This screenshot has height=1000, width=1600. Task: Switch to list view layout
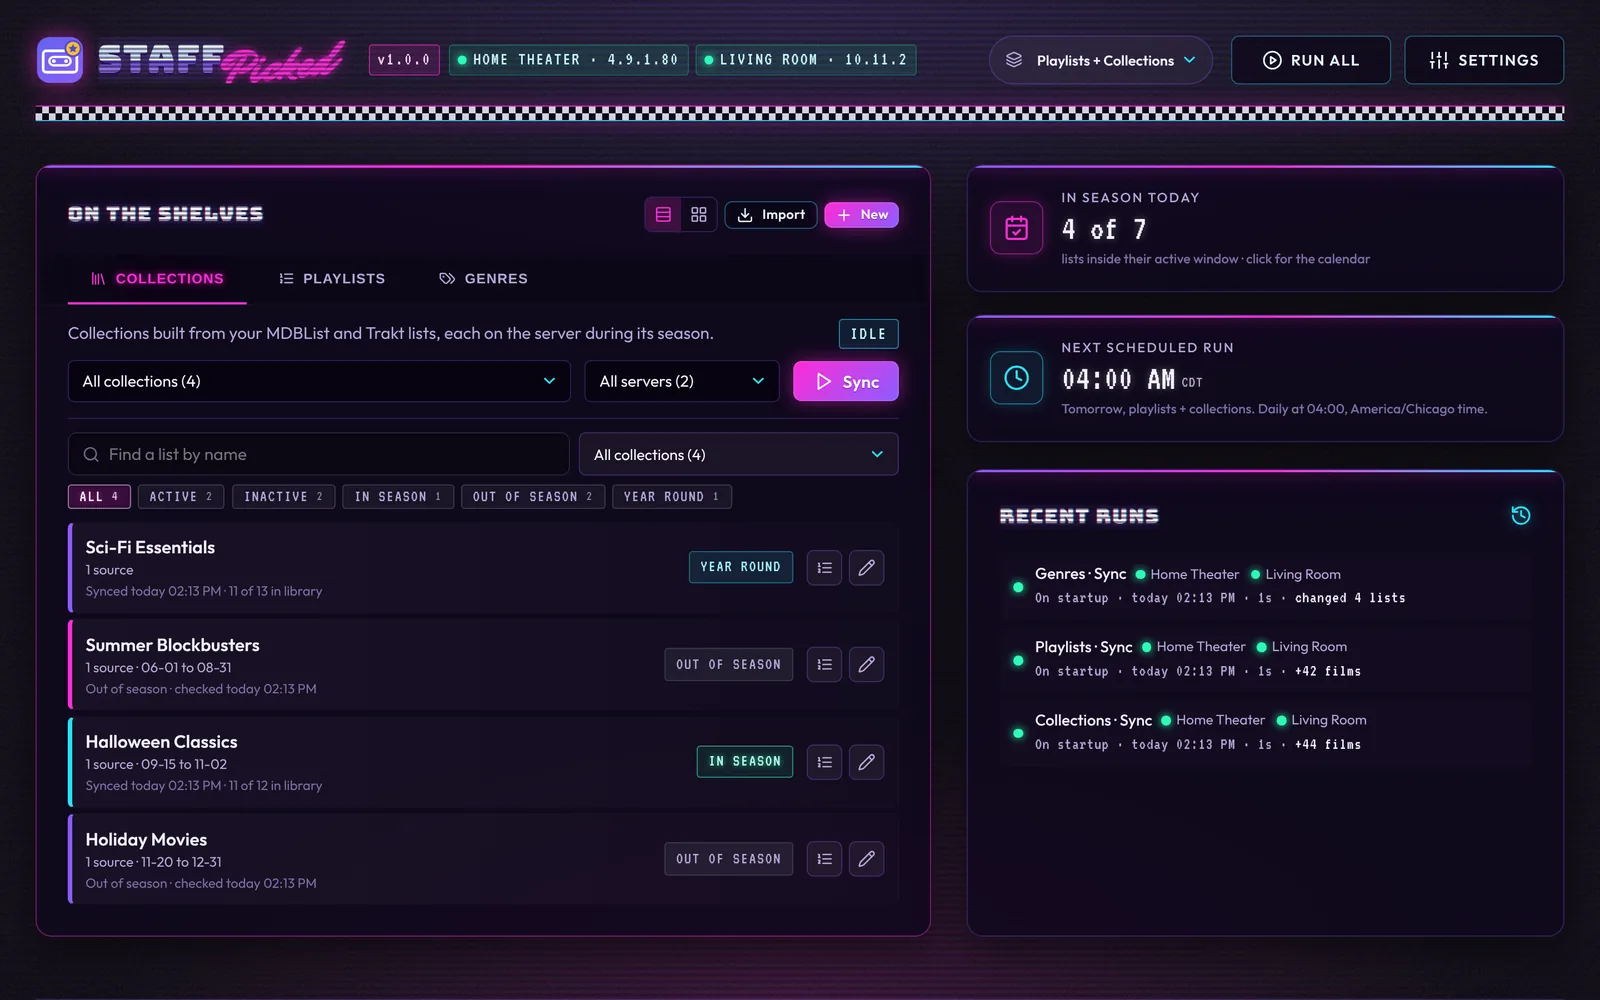tap(663, 215)
